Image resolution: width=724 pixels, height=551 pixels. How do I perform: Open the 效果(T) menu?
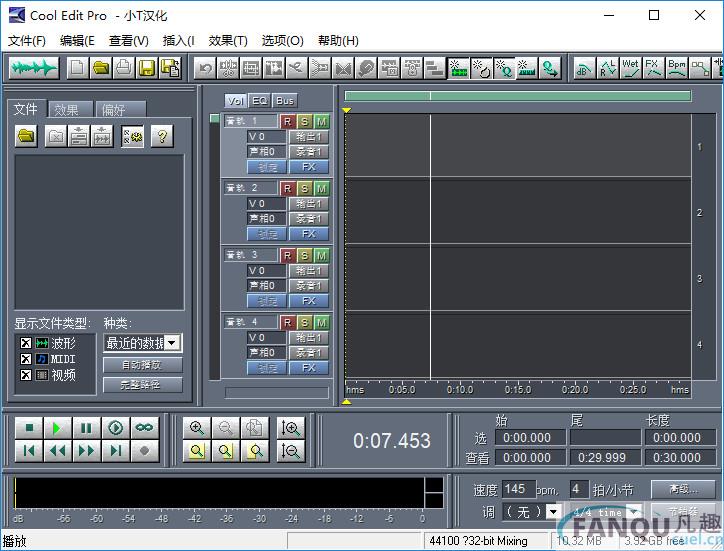click(228, 41)
